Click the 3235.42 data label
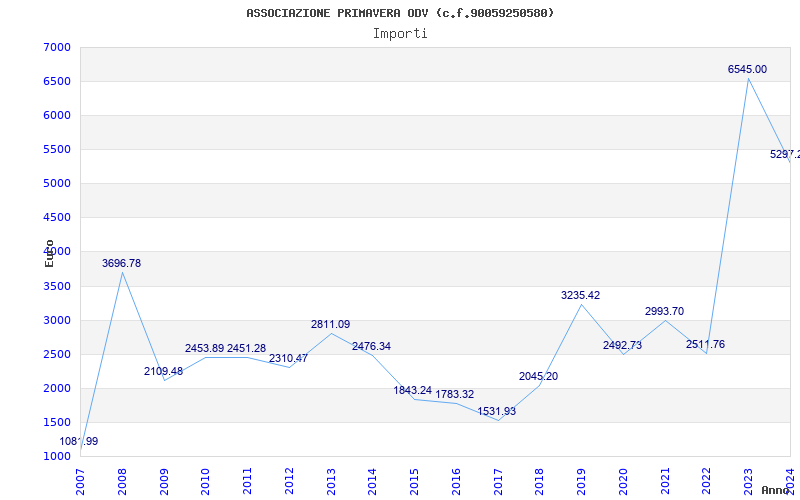The width and height of the screenshot is (800, 500). (x=581, y=295)
